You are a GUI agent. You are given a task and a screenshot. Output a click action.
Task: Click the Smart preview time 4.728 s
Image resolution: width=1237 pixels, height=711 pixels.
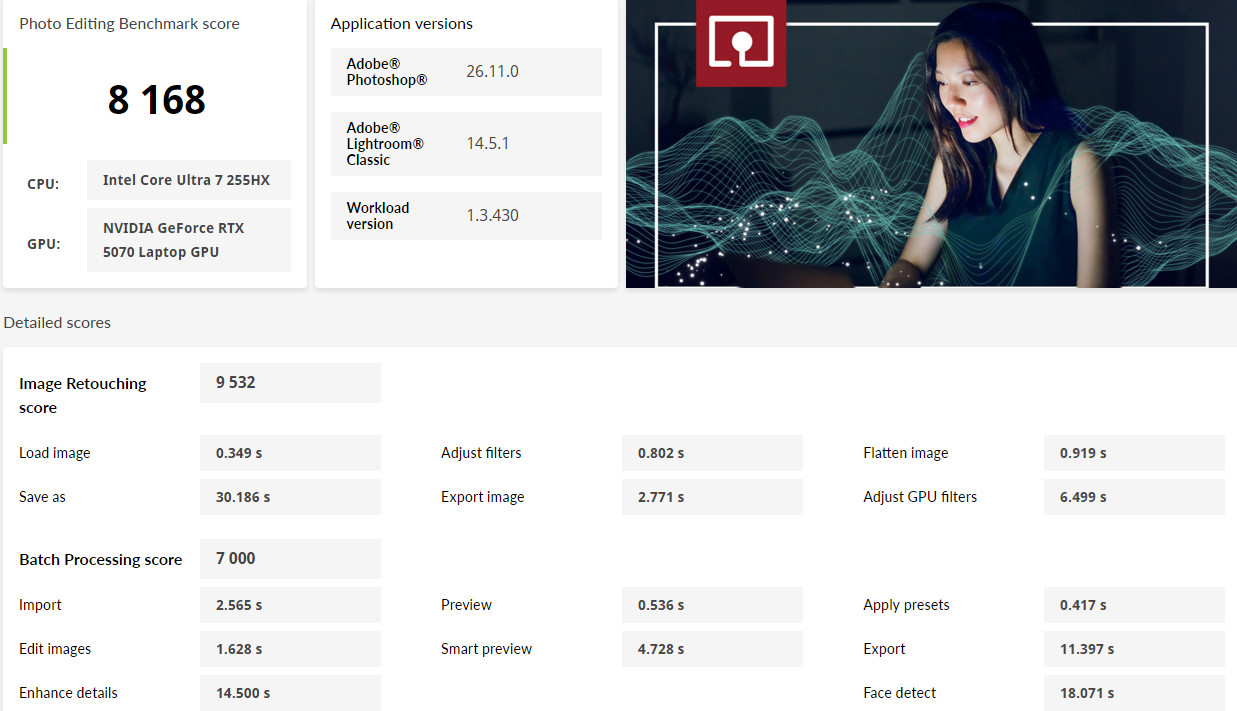pos(712,649)
